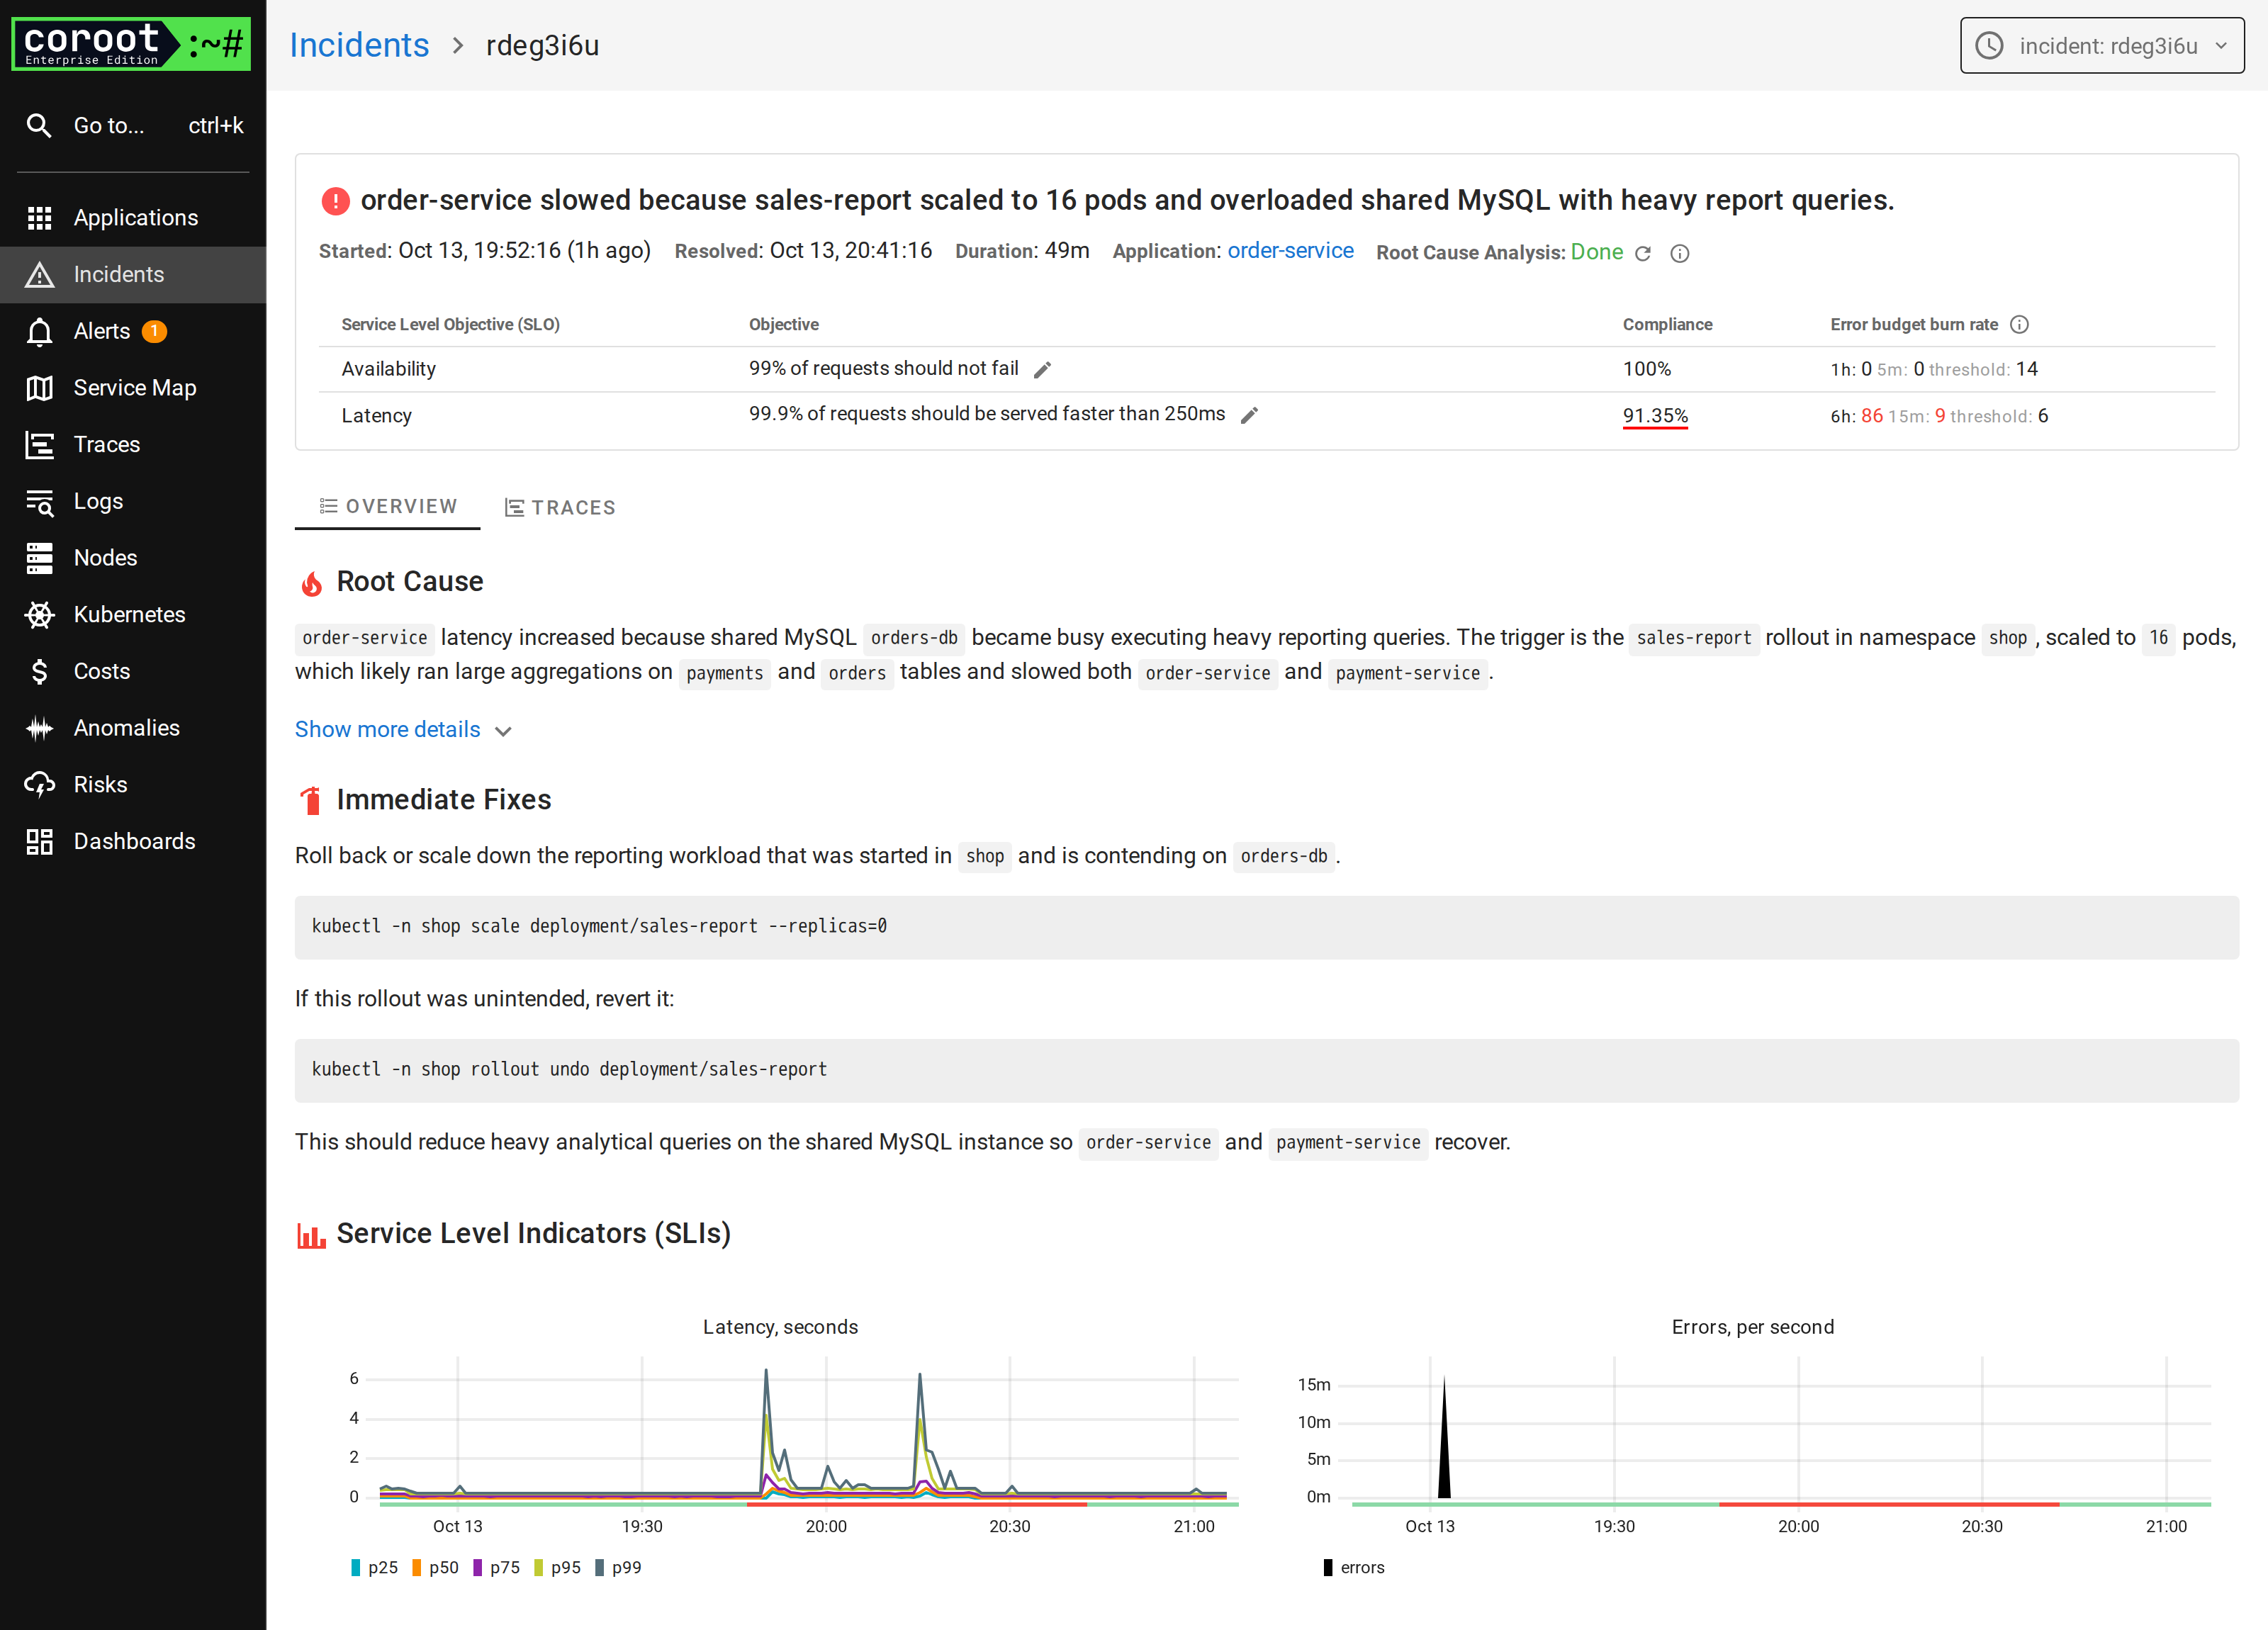Click the Coroot Enterprise Edition logo
This screenshot has height=1630, width=2268.
(x=131, y=44)
